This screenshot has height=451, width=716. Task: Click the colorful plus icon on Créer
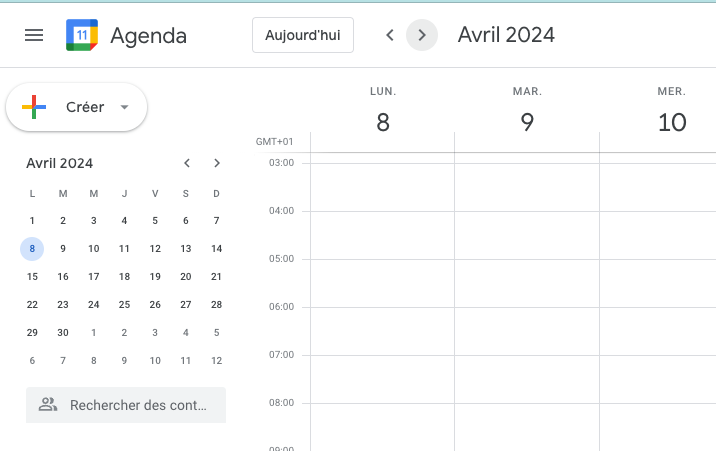point(34,107)
